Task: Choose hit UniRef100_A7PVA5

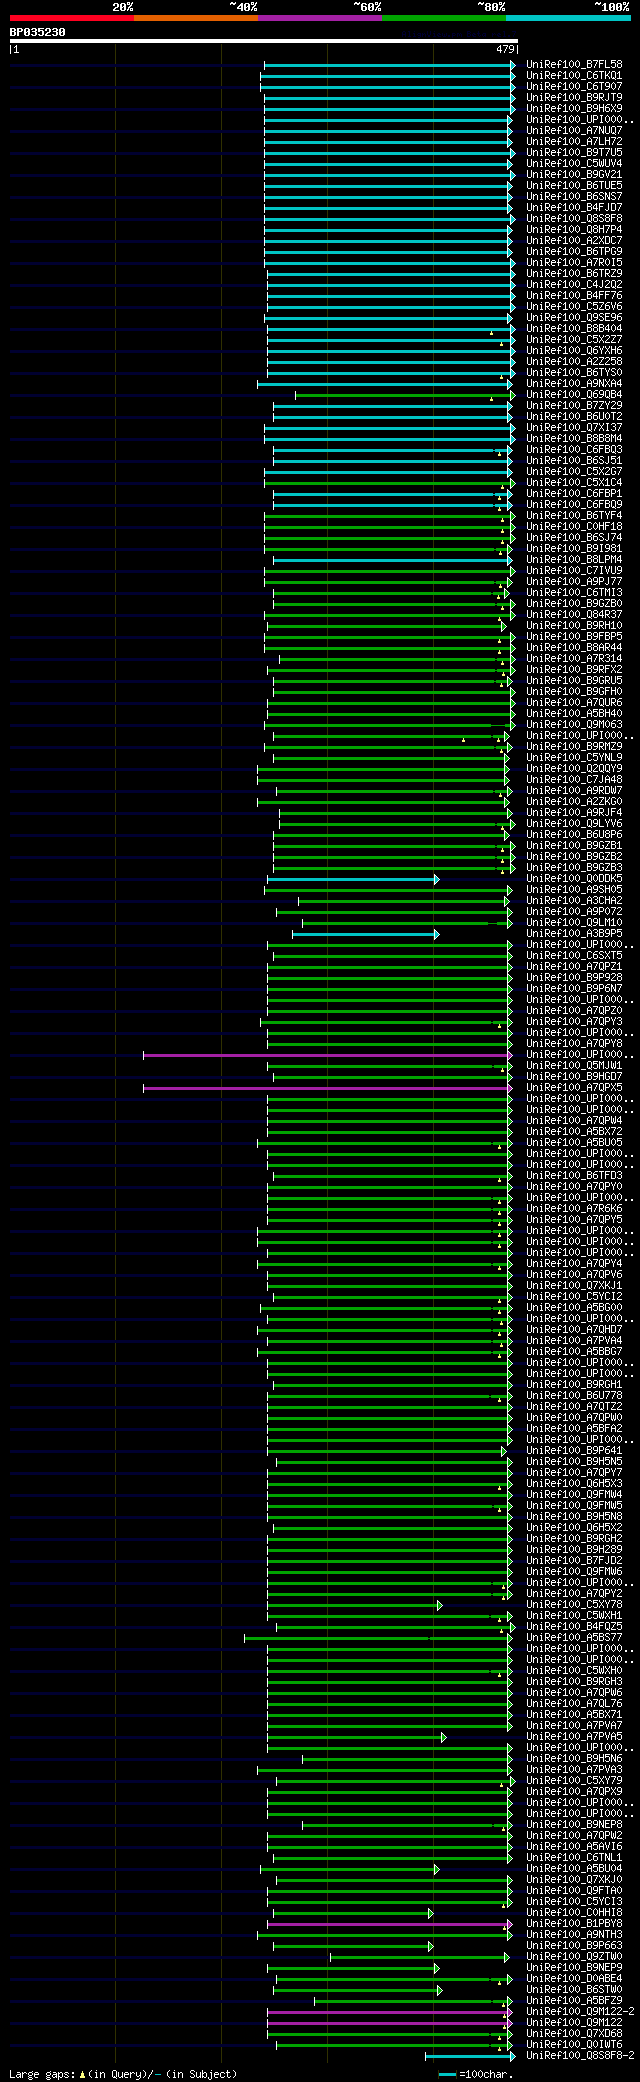Action: pyautogui.click(x=574, y=1737)
